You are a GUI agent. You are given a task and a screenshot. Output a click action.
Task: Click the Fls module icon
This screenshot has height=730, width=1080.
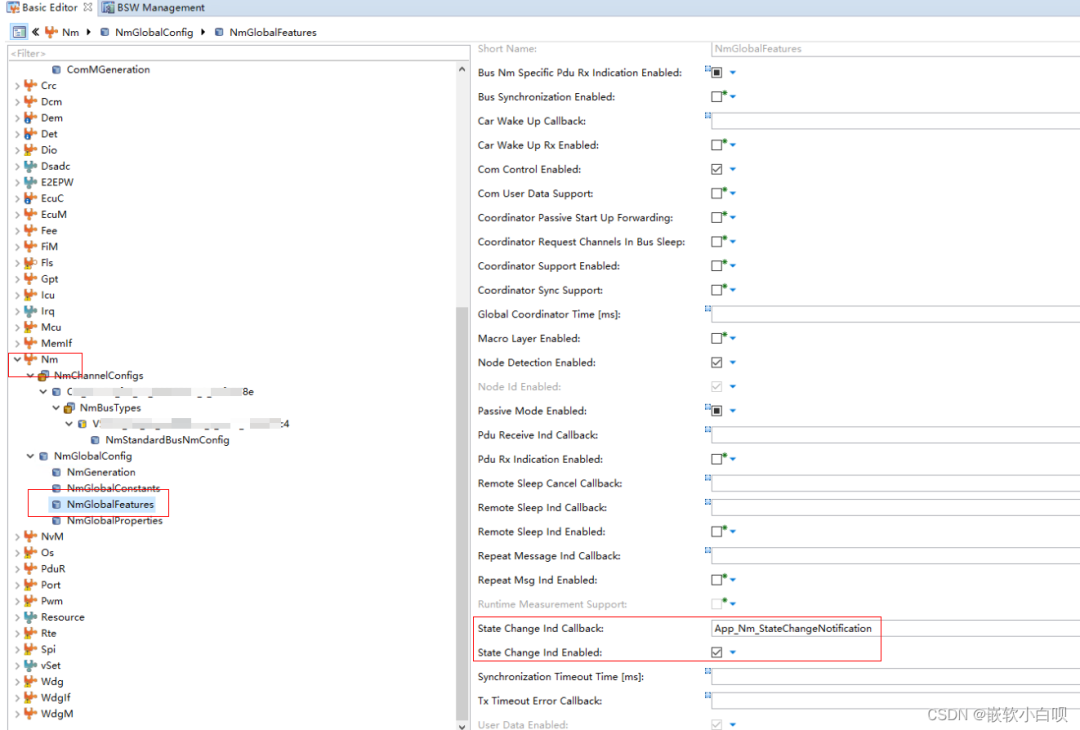(30, 262)
